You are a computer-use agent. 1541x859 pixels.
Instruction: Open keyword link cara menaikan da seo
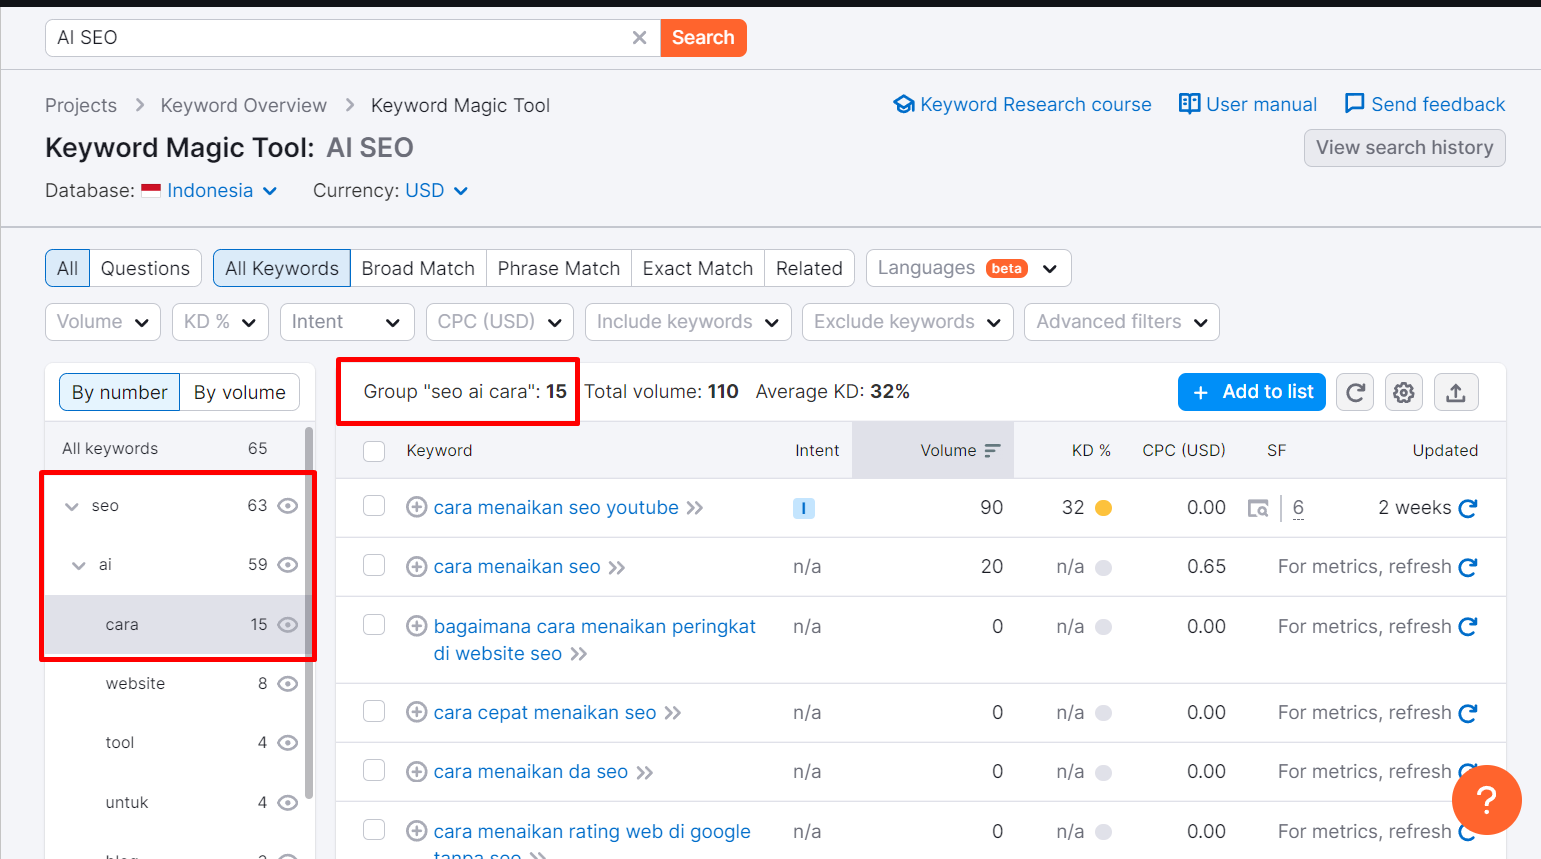tap(531, 772)
